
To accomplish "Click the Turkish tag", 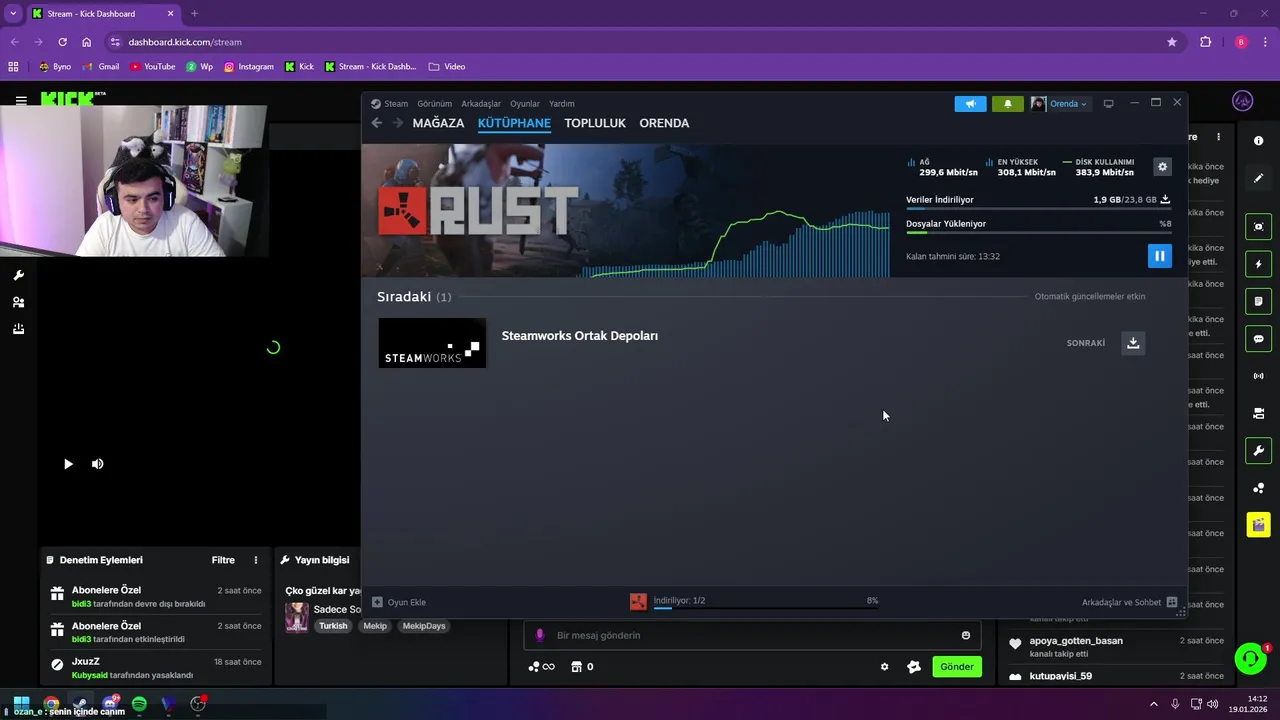I will (333, 626).
